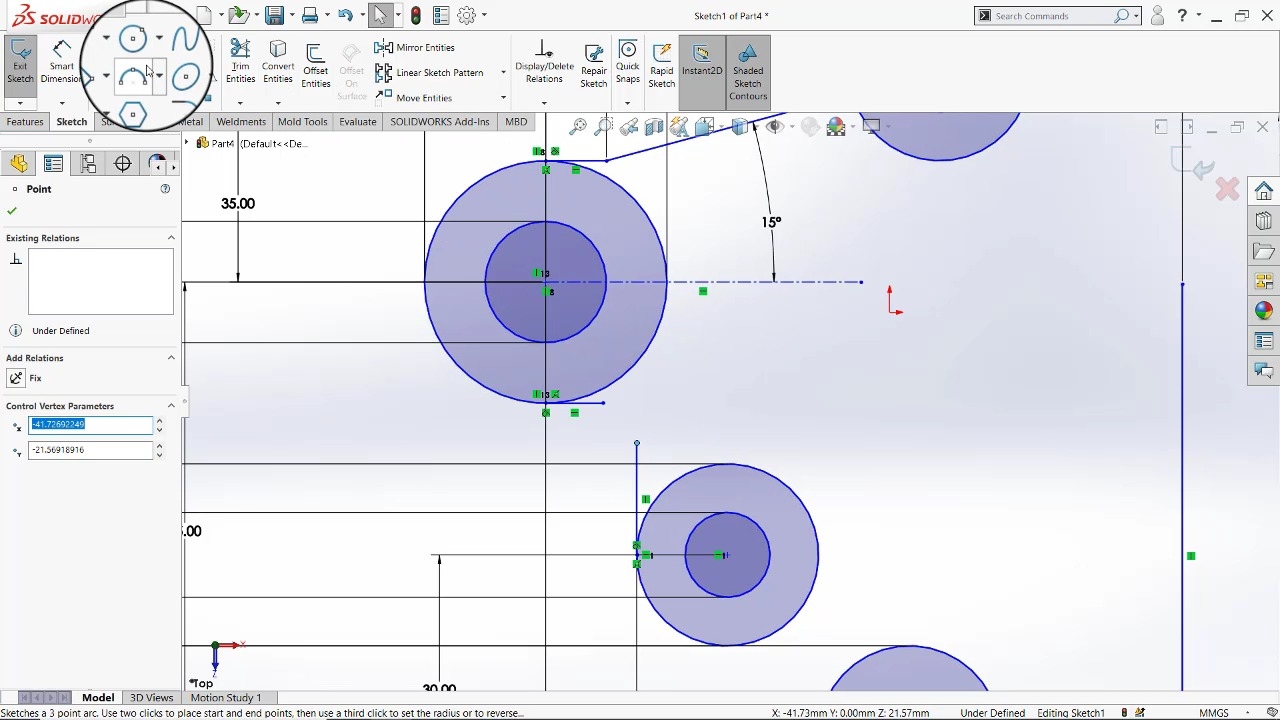
Task: Click the Exit Sketch button
Action: (20, 62)
